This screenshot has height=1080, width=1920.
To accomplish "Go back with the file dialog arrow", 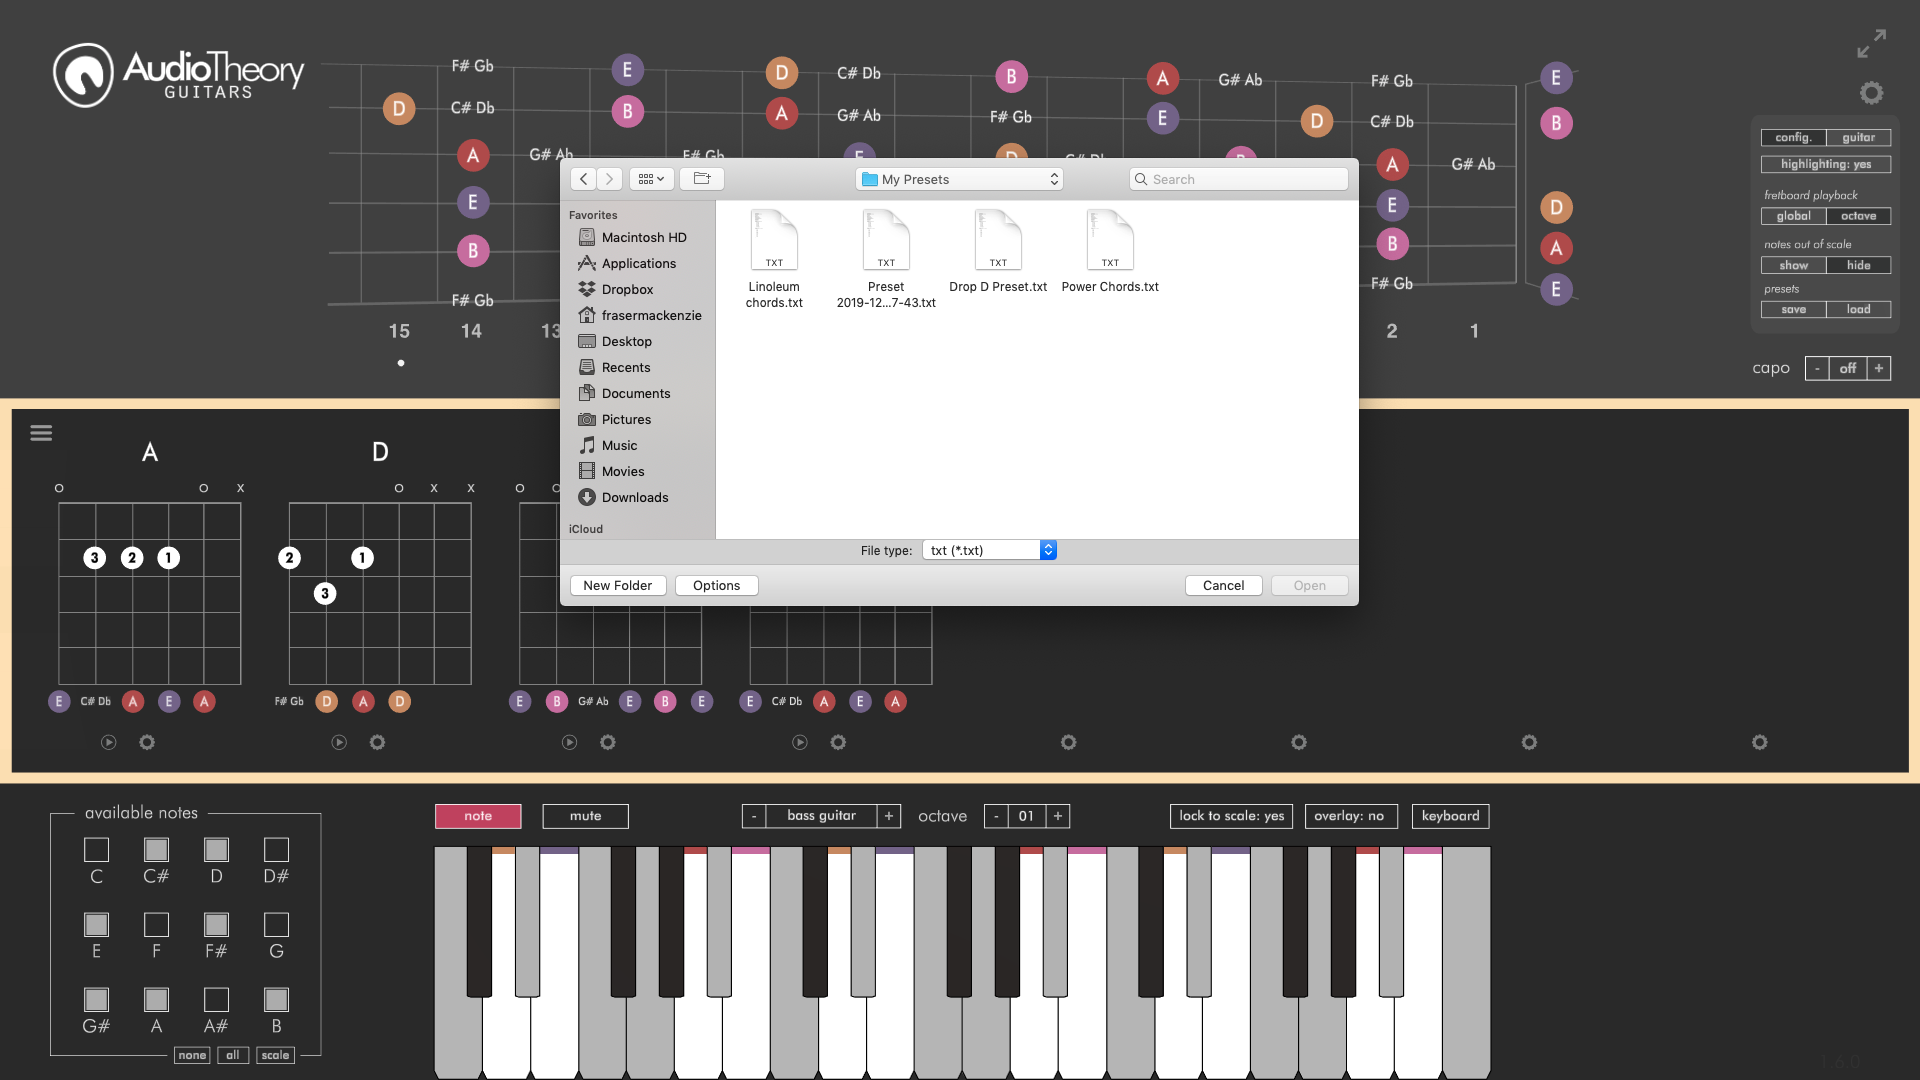I will (584, 179).
